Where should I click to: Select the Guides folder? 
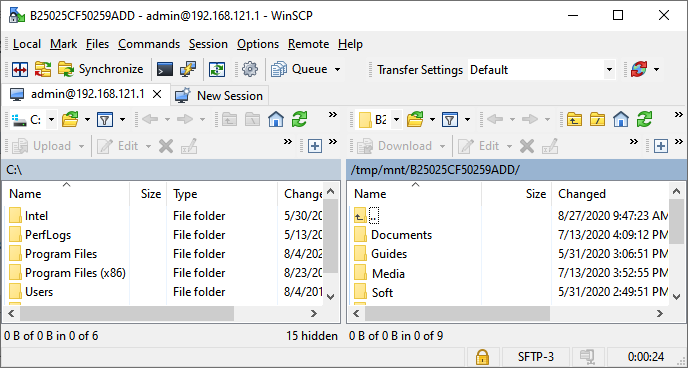click(380, 254)
